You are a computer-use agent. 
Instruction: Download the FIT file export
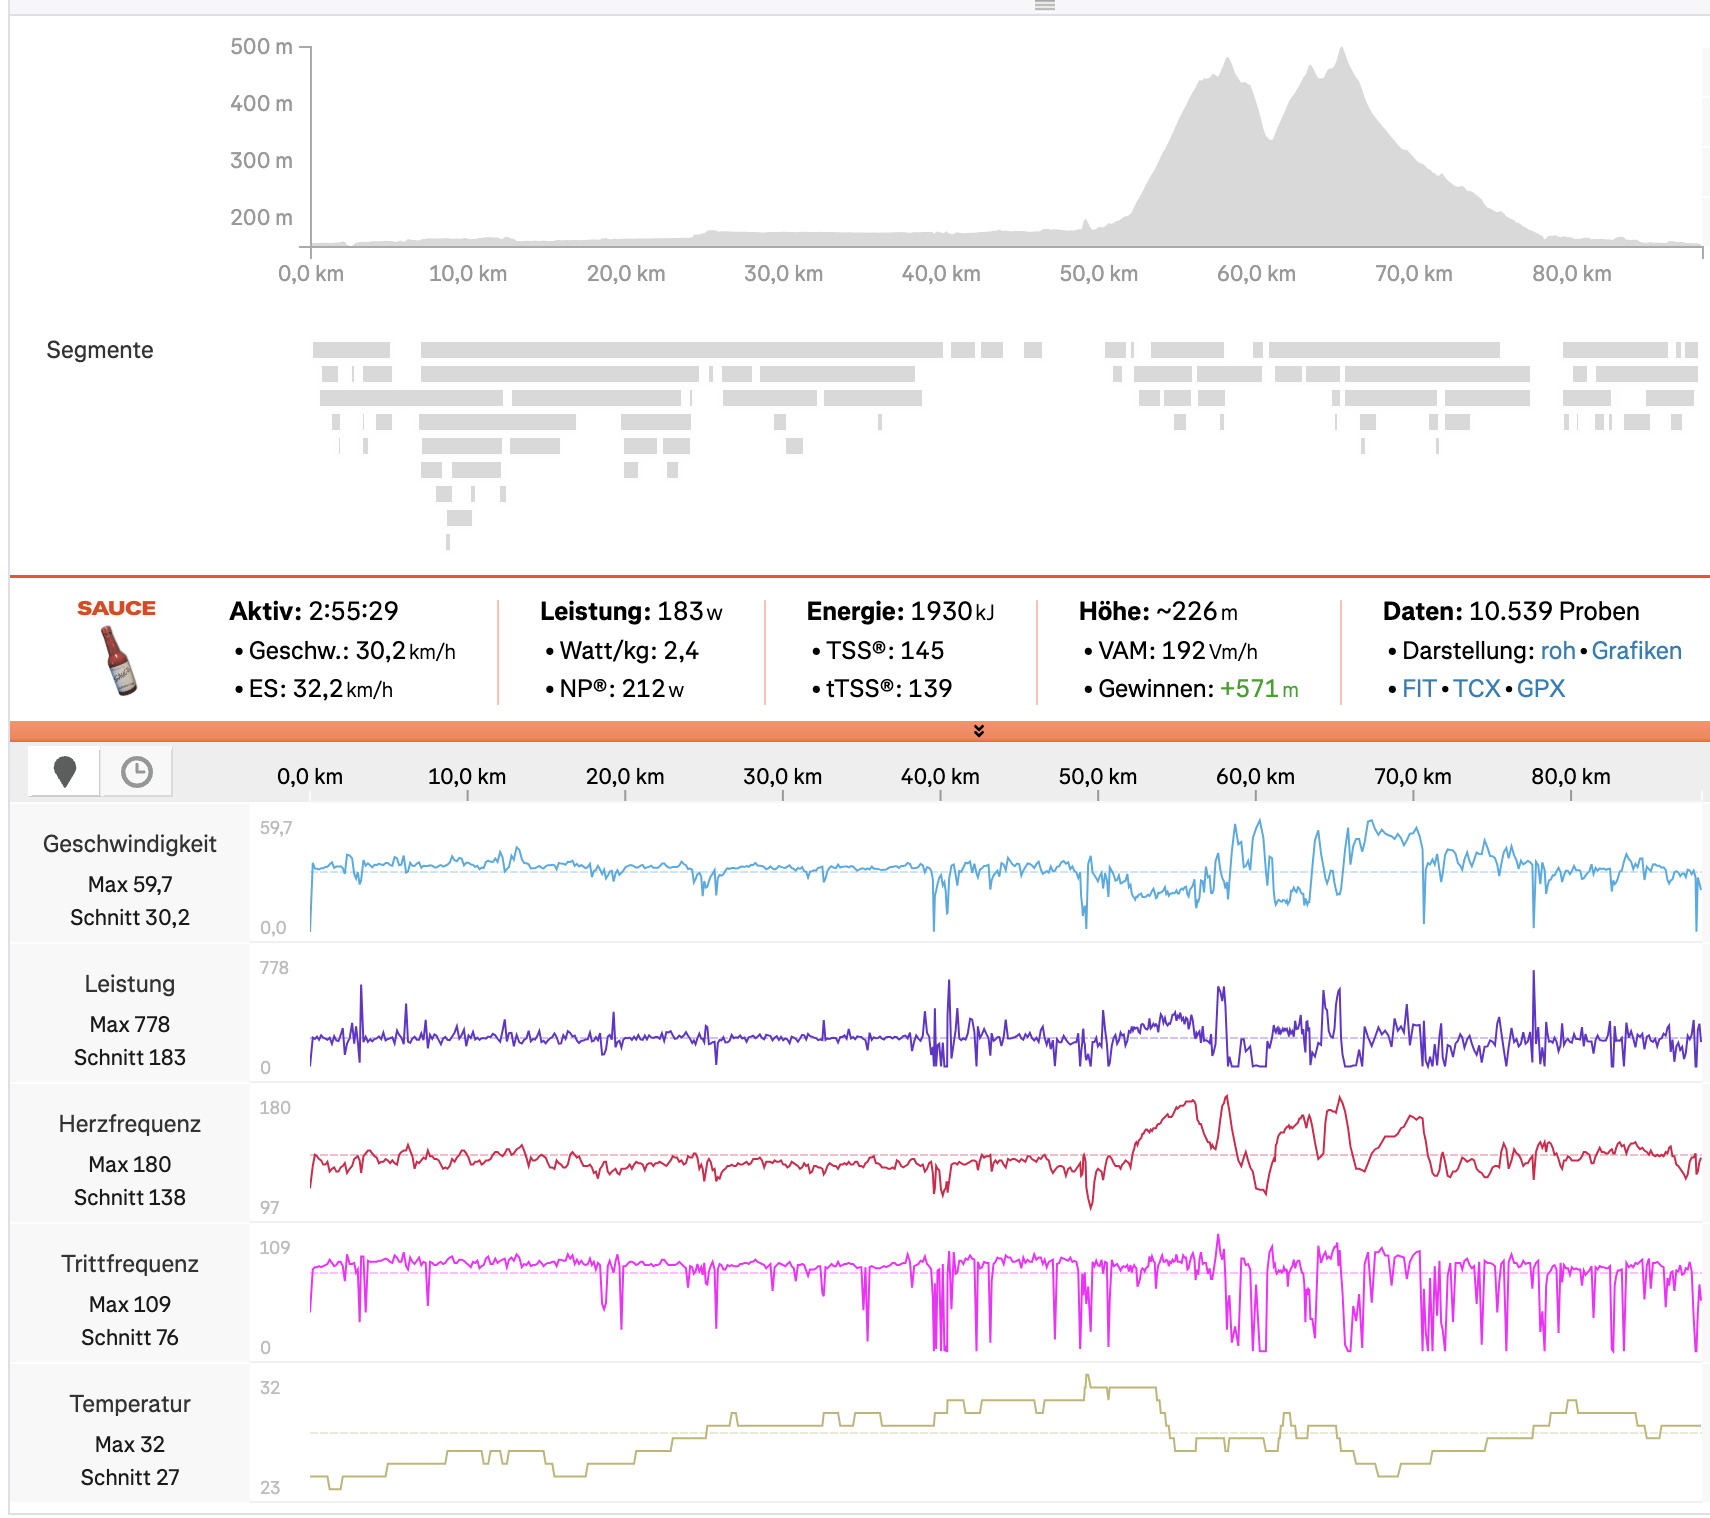coord(1418,689)
